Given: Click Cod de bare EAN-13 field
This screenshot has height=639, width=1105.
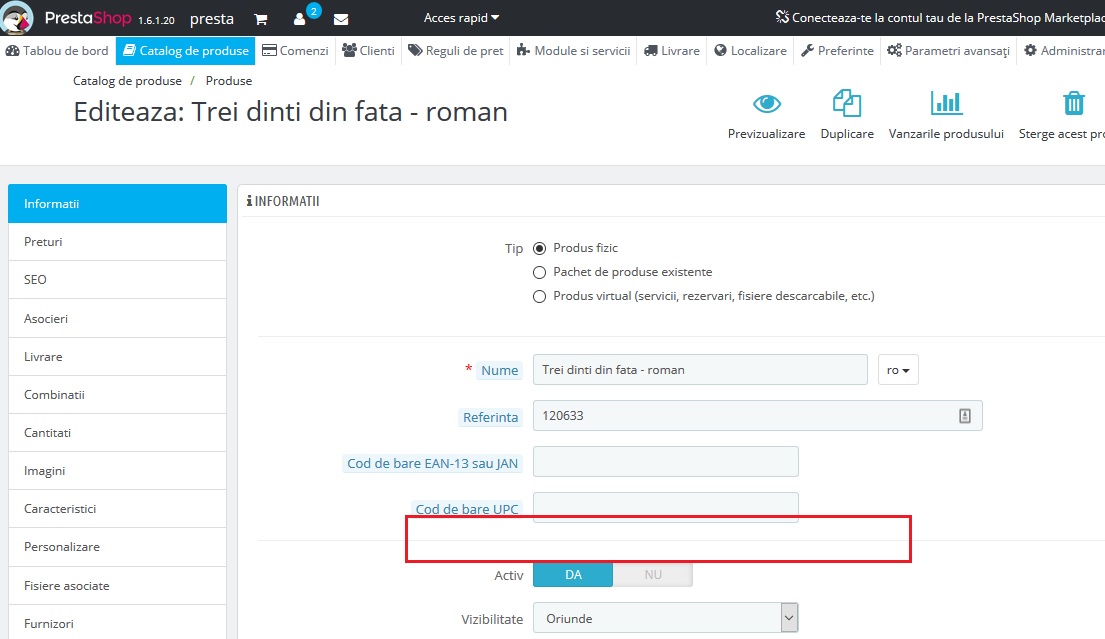Looking at the screenshot, I should point(665,461).
